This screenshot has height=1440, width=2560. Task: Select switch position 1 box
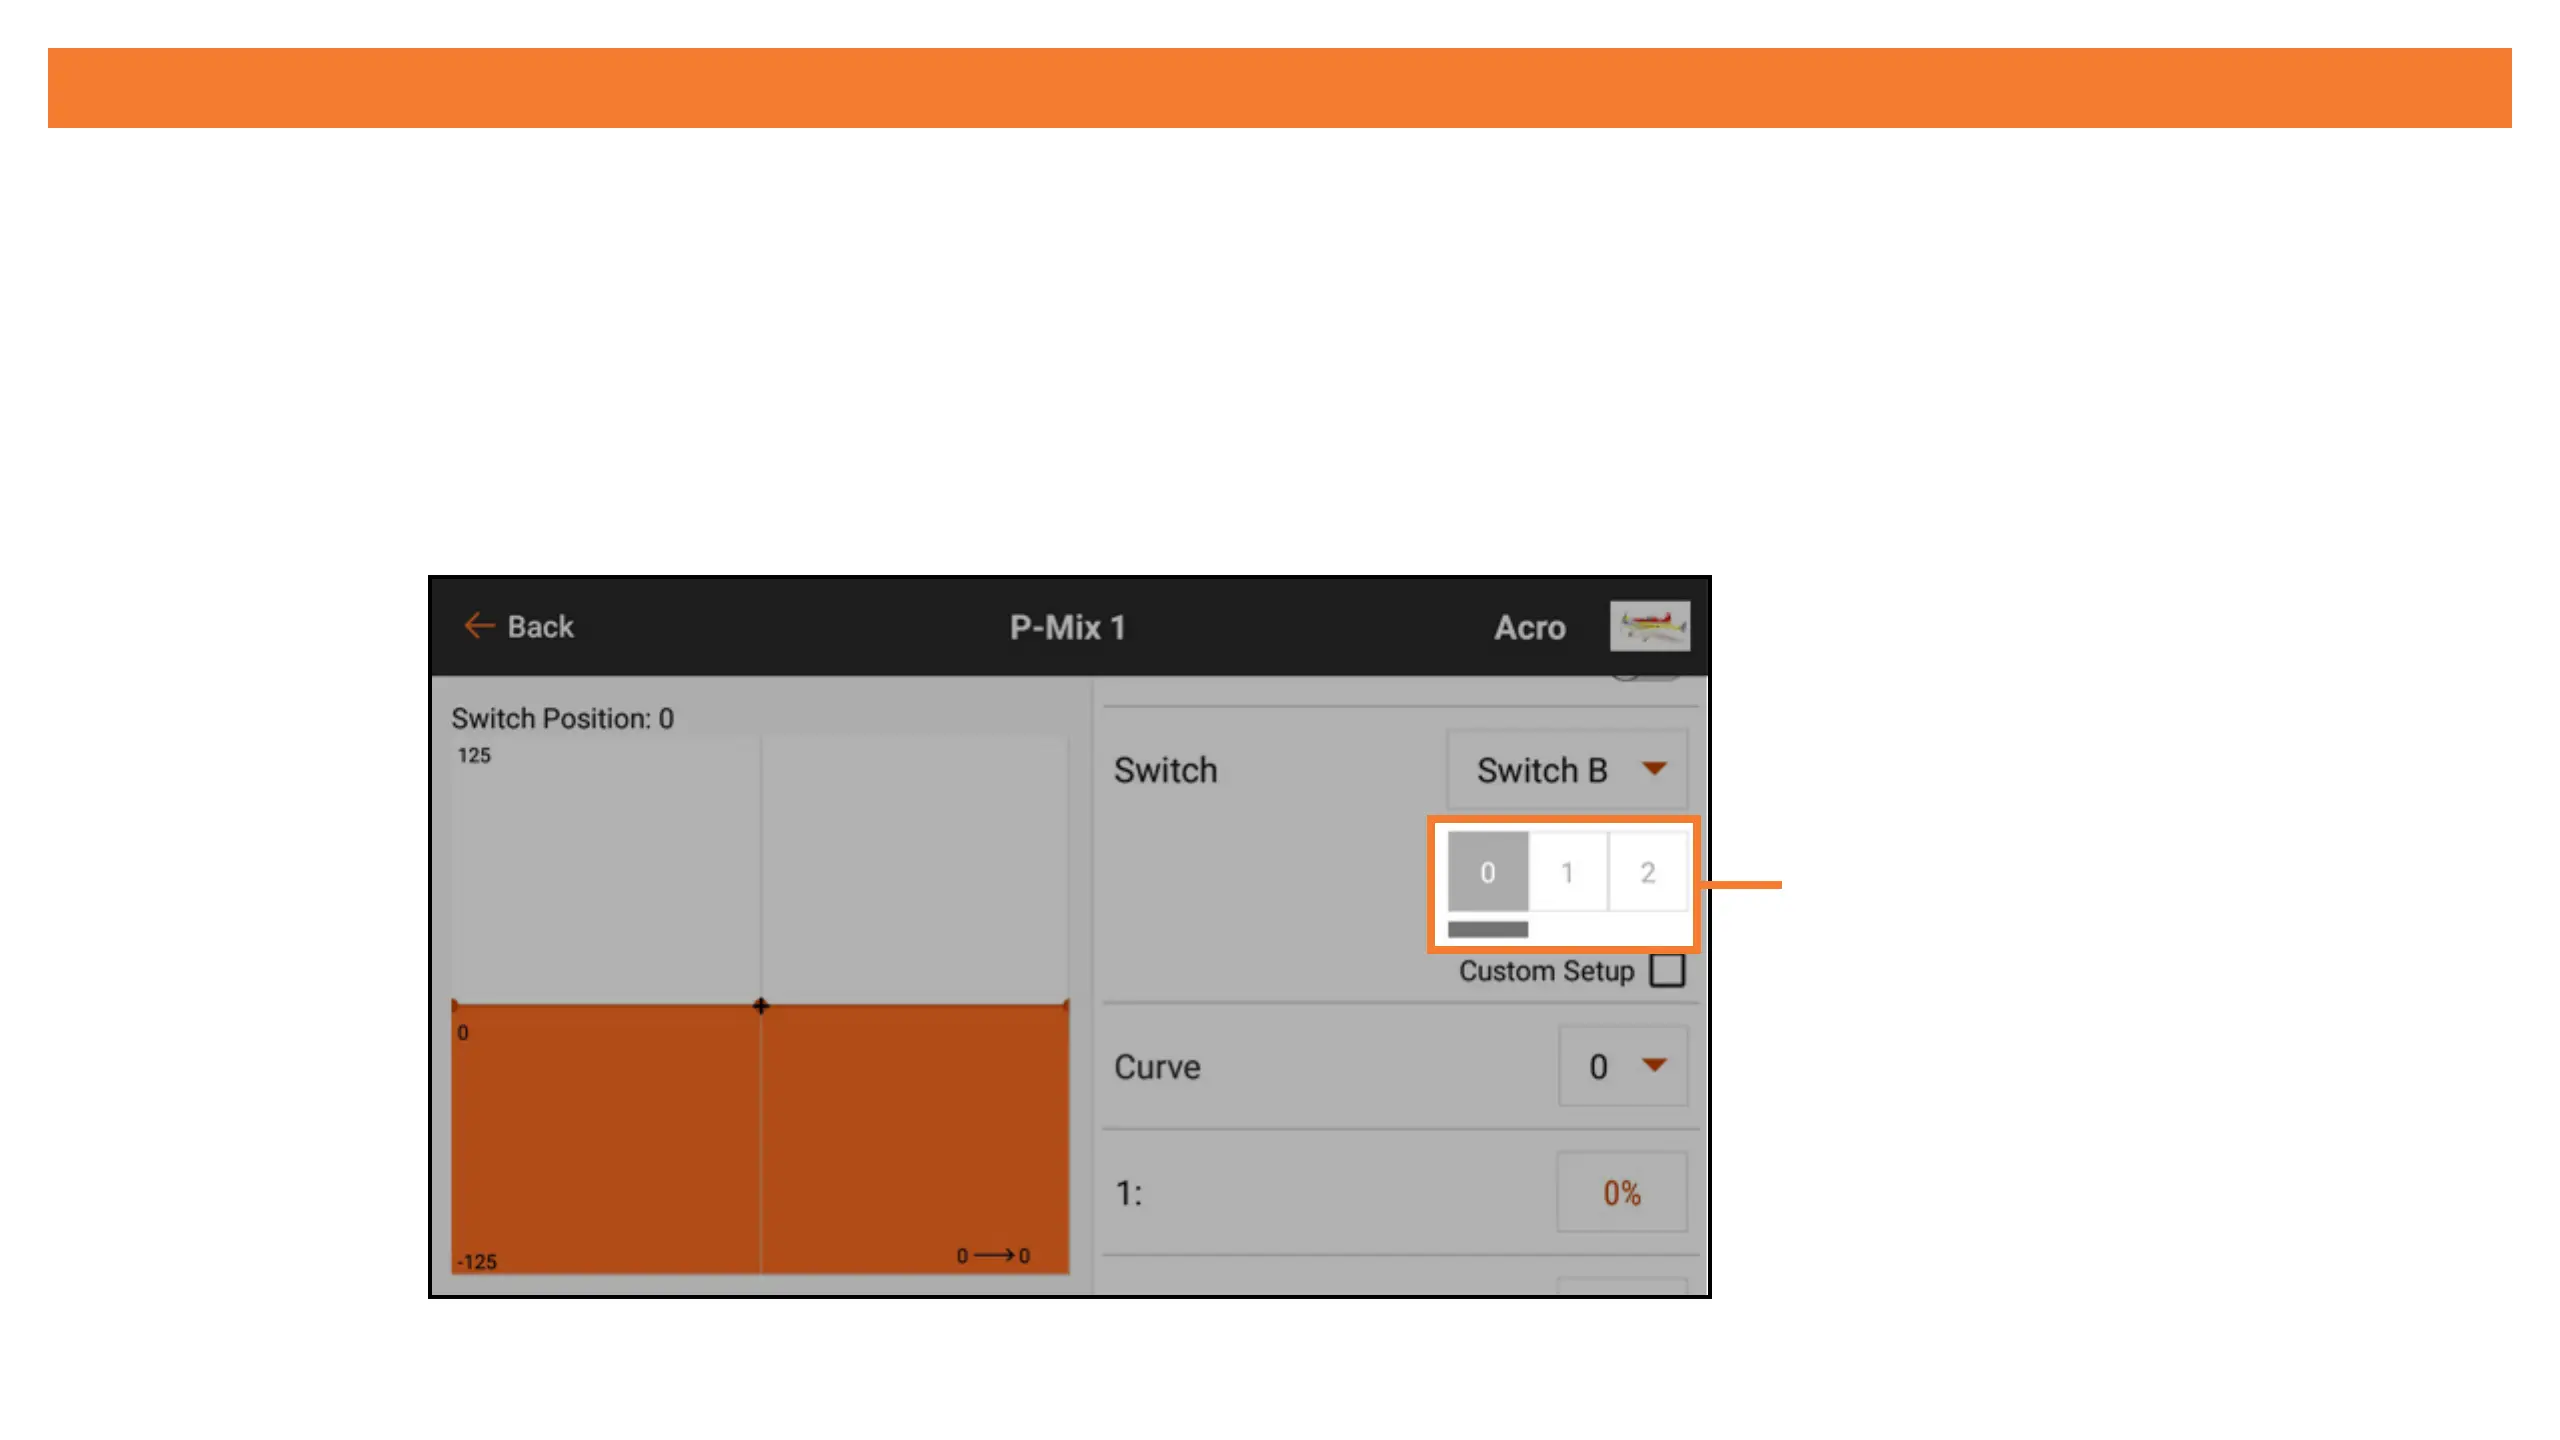[x=1567, y=872]
